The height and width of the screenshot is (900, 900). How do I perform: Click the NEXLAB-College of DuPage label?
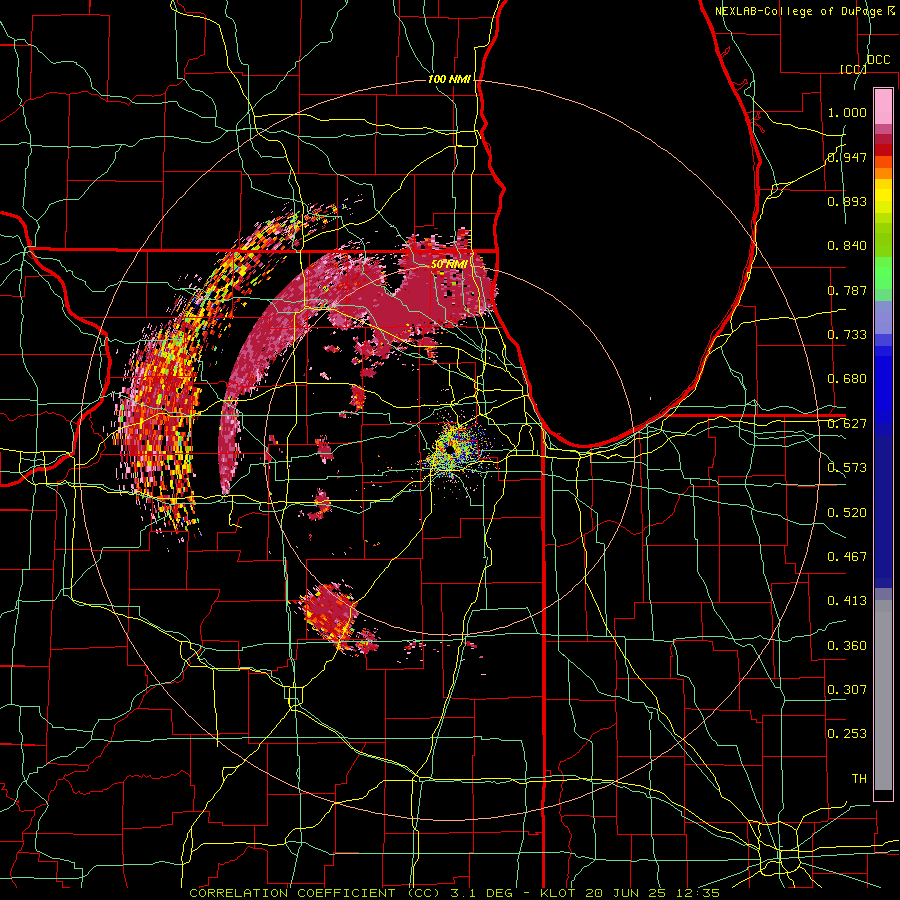point(800,11)
